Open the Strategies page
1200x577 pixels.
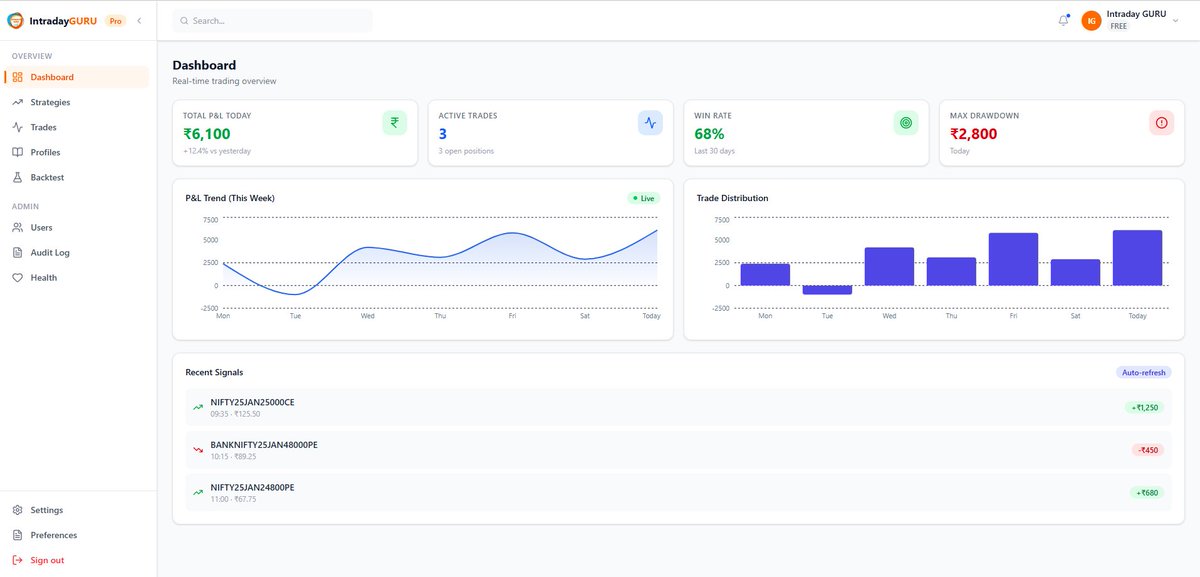click(x=76, y=102)
